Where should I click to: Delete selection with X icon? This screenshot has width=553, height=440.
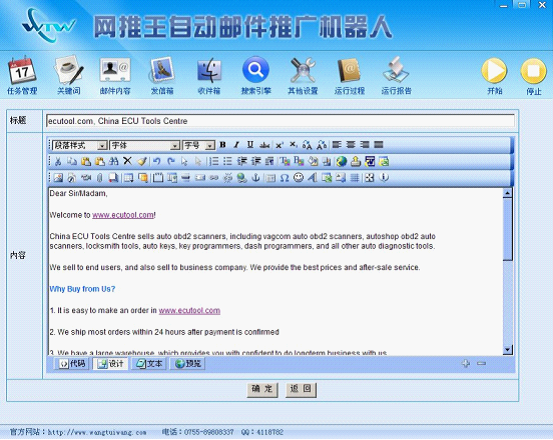point(127,161)
